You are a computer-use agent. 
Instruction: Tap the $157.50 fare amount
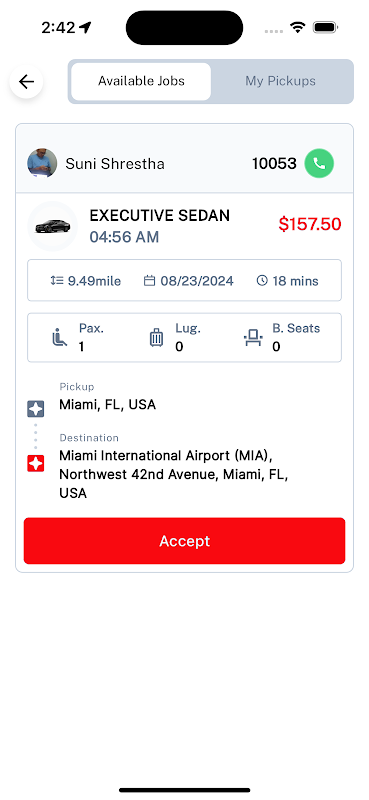(310, 224)
